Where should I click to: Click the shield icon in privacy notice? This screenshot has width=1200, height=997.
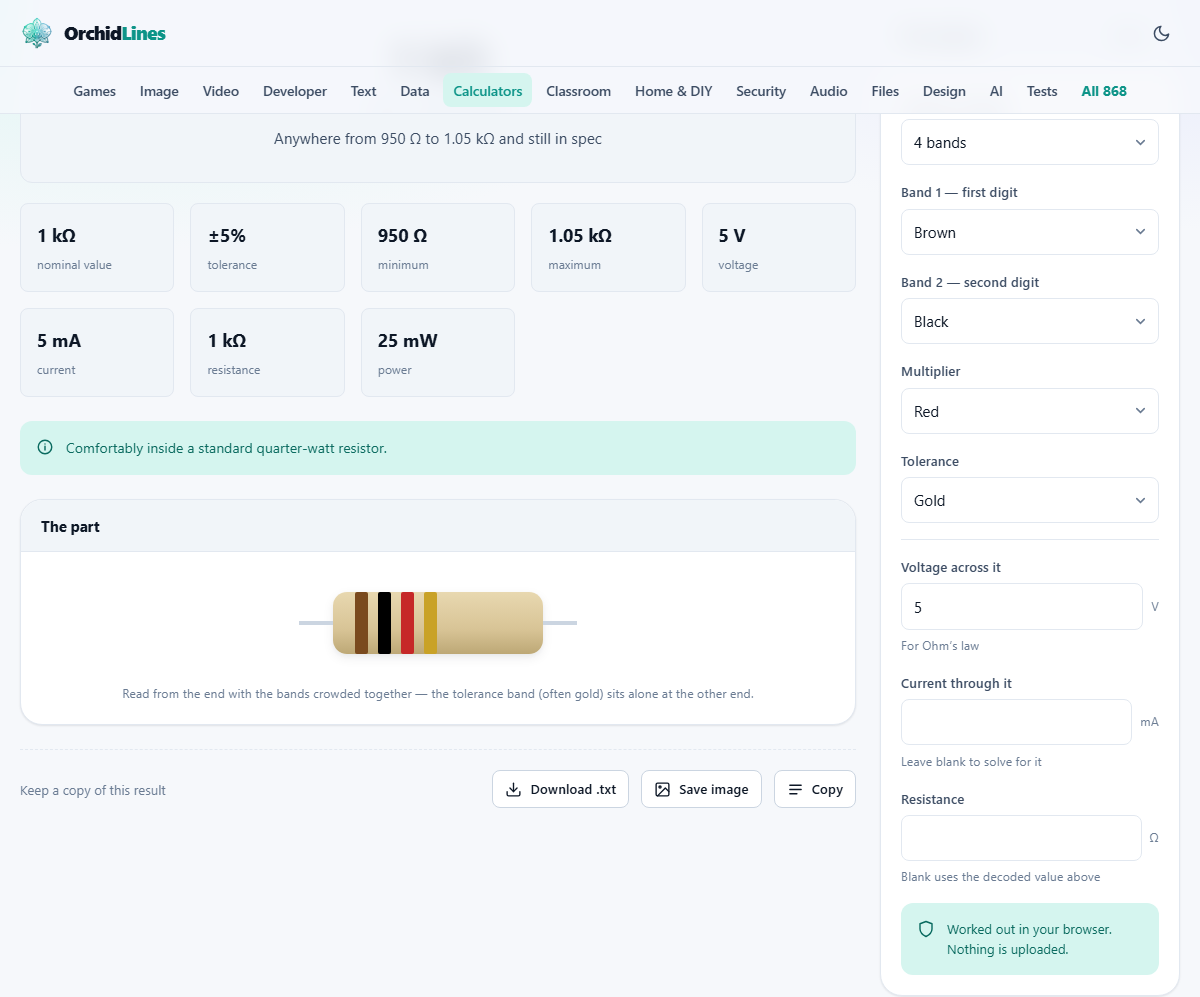click(x=926, y=929)
